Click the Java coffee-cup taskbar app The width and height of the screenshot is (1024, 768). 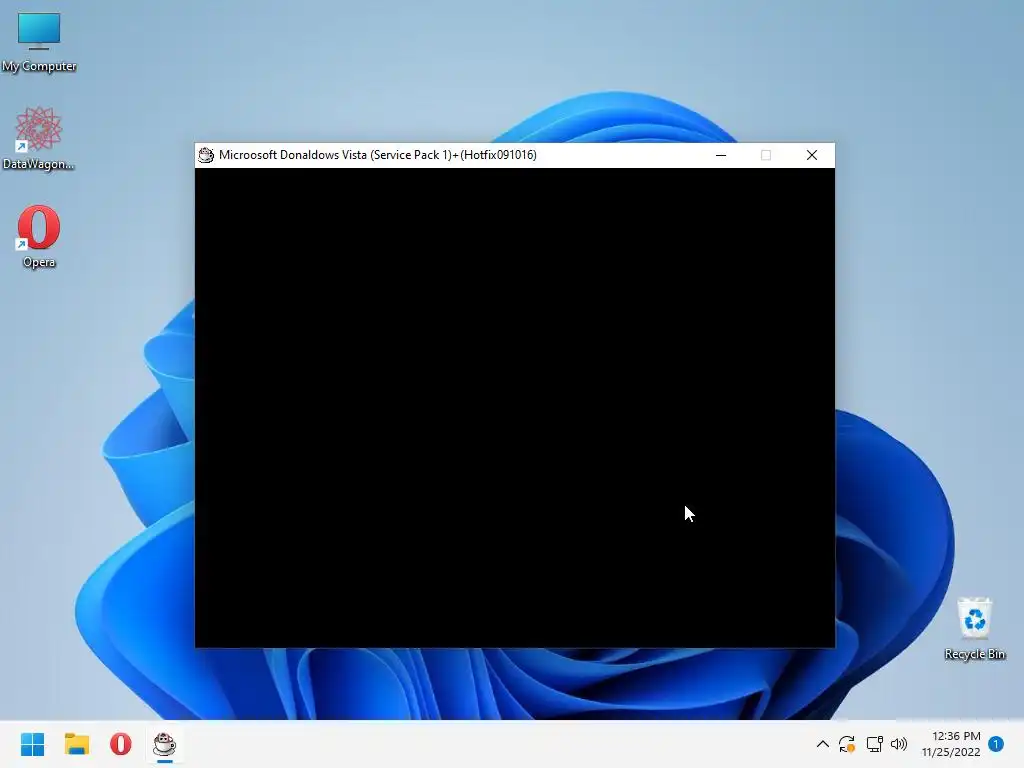click(165, 744)
